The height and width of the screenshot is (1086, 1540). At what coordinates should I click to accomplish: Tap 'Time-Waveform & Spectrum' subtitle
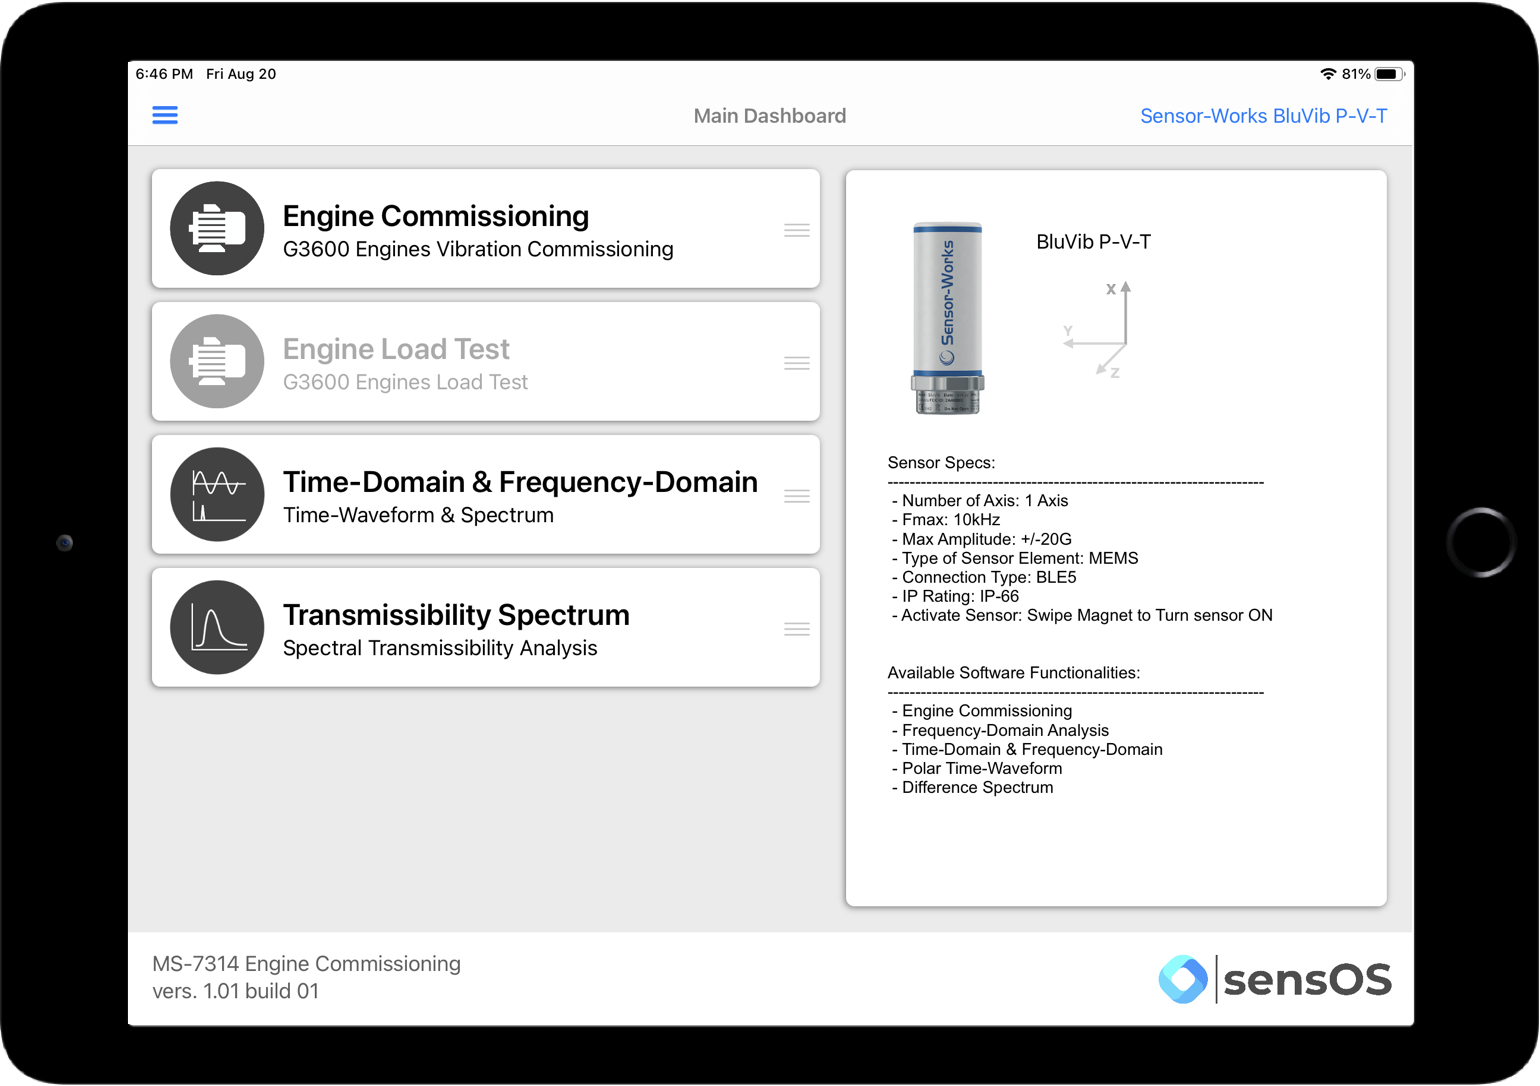[418, 515]
